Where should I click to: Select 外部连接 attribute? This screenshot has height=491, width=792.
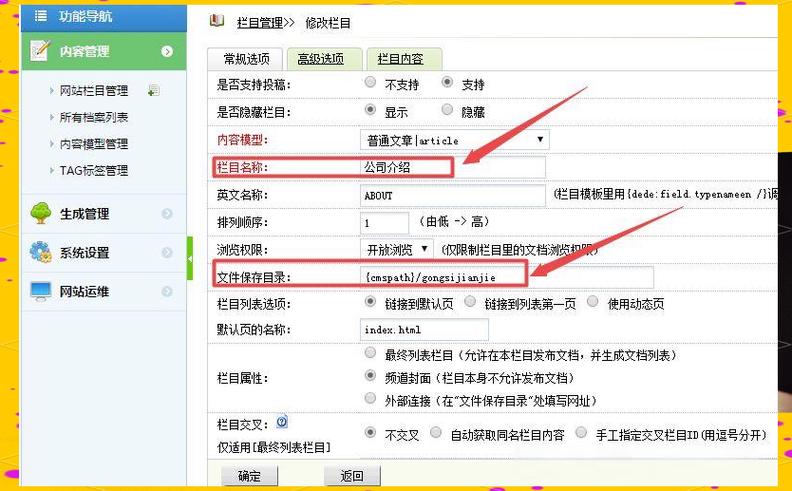point(370,399)
